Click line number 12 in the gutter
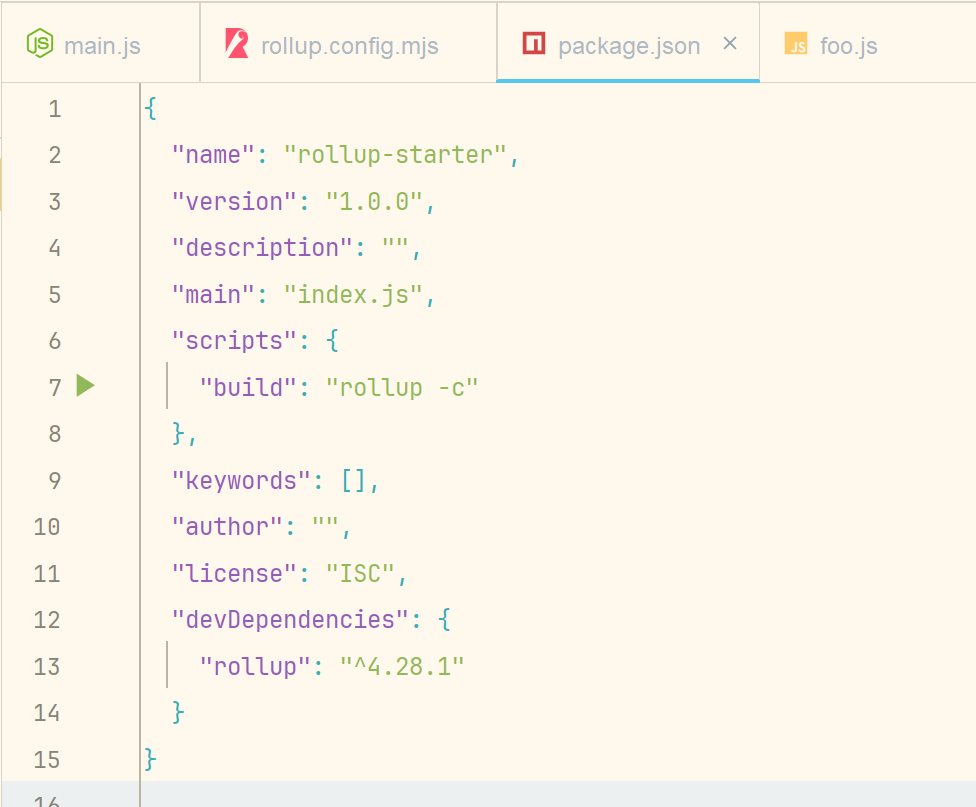The image size is (976, 807). click(x=47, y=620)
